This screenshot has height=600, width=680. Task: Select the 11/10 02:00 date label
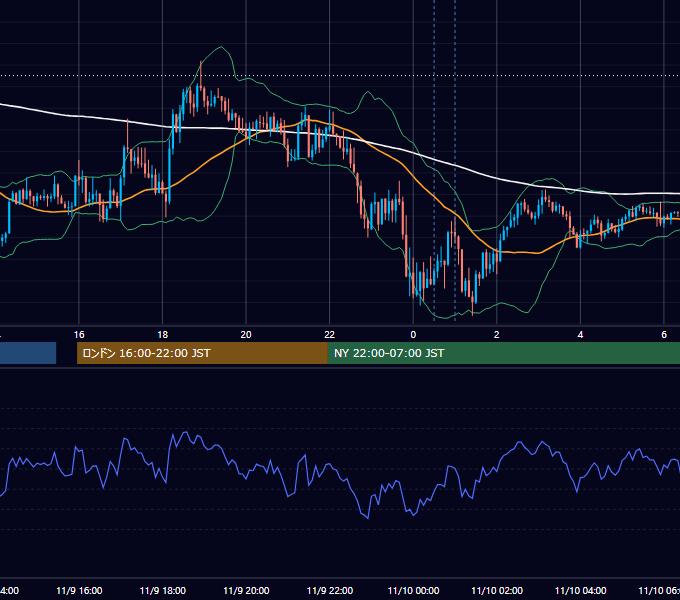tap(497, 590)
